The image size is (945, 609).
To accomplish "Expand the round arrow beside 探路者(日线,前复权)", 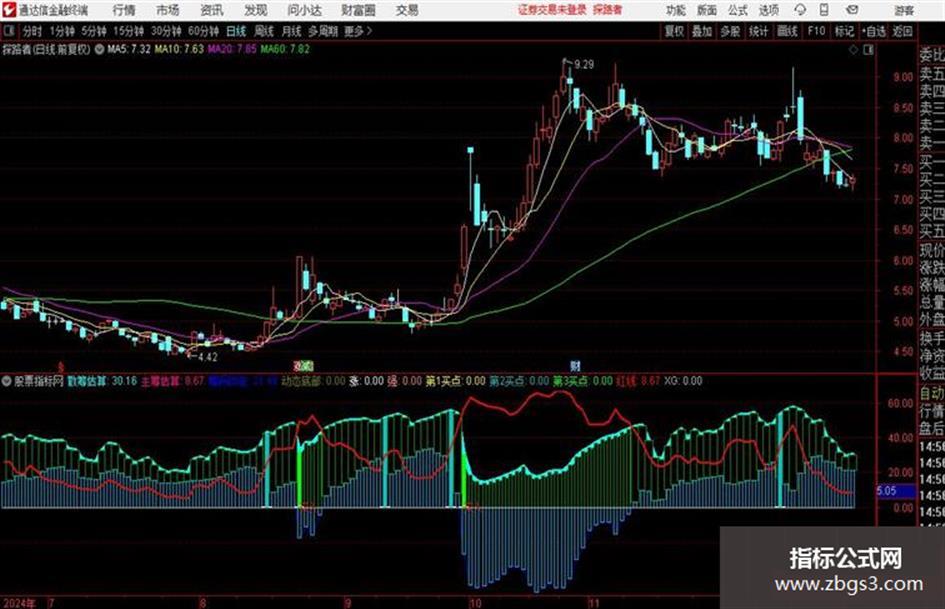I will (99, 49).
